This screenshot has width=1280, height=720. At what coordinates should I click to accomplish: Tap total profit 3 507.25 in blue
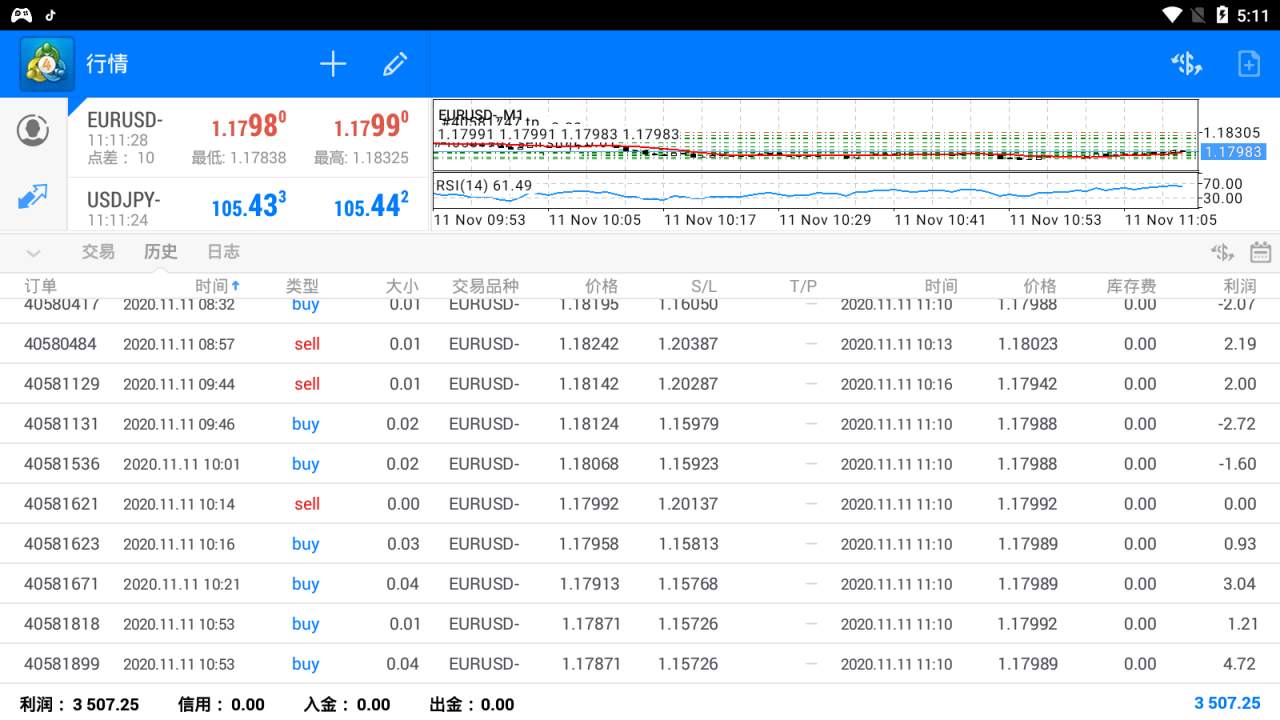point(1227,703)
